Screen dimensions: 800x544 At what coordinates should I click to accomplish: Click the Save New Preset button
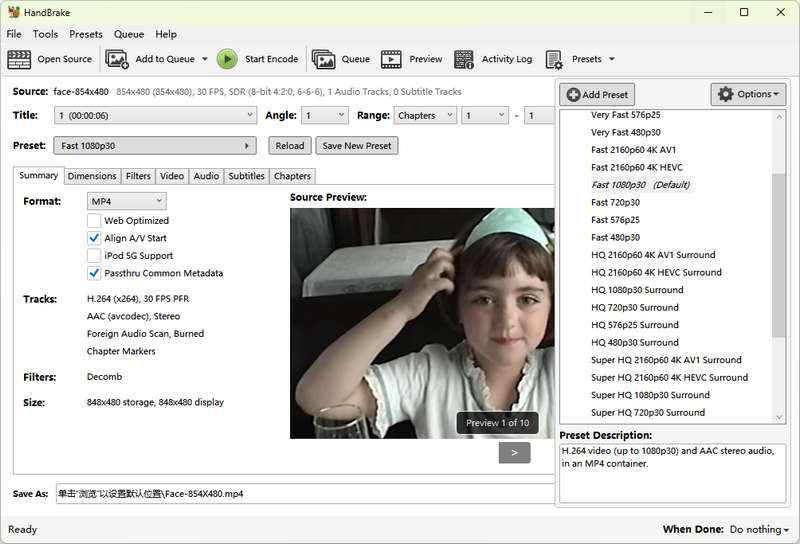click(357, 145)
